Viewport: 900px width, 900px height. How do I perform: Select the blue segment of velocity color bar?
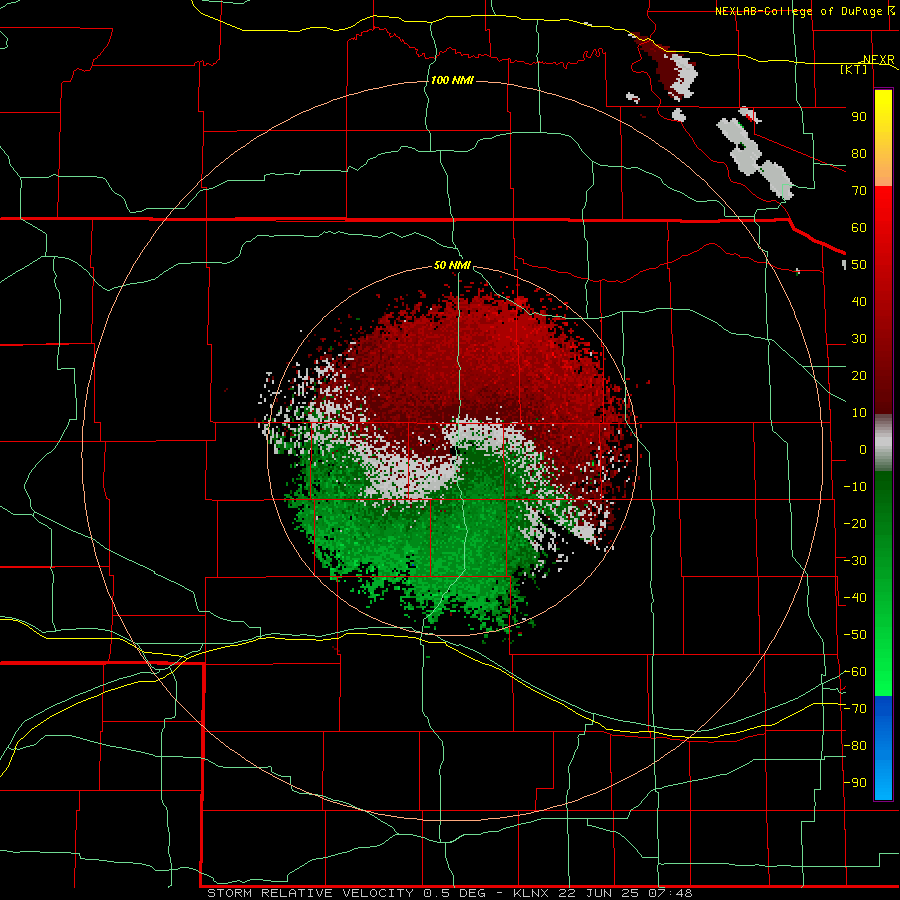883,748
